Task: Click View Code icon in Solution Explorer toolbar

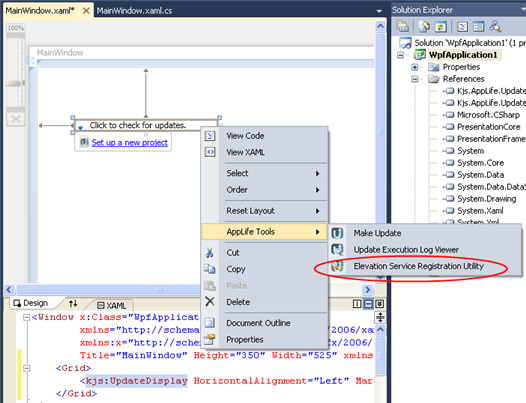Action: click(463, 27)
